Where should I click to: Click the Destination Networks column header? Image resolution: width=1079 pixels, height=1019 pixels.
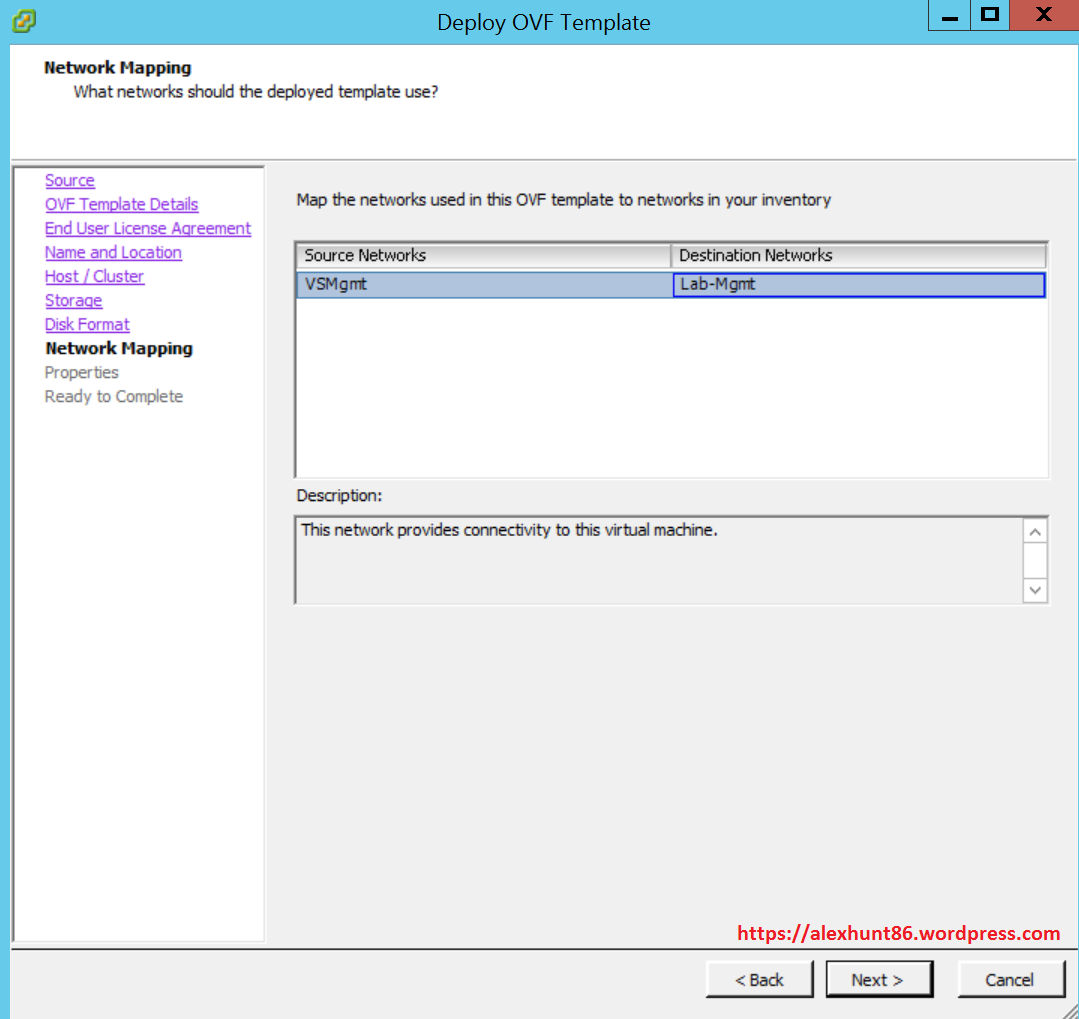click(x=858, y=256)
